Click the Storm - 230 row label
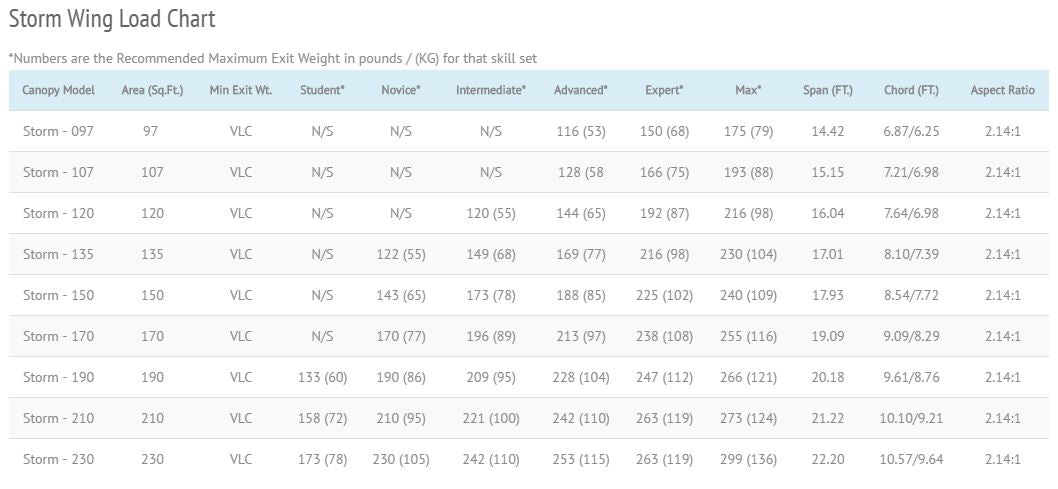Viewport: 1058px width, 489px height. pos(58,459)
